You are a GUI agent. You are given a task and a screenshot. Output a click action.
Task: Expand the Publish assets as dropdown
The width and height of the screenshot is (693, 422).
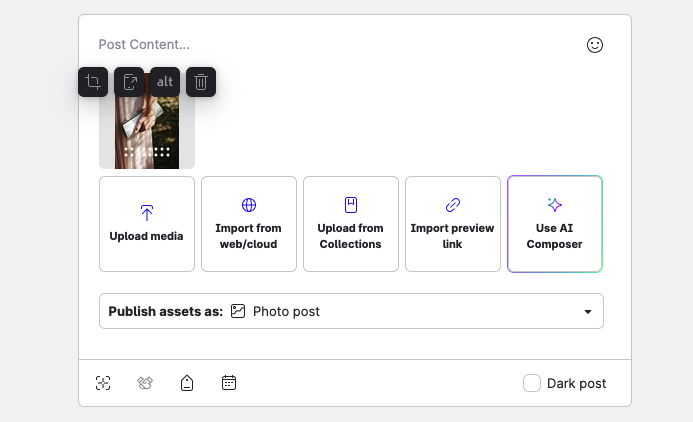(x=351, y=311)
